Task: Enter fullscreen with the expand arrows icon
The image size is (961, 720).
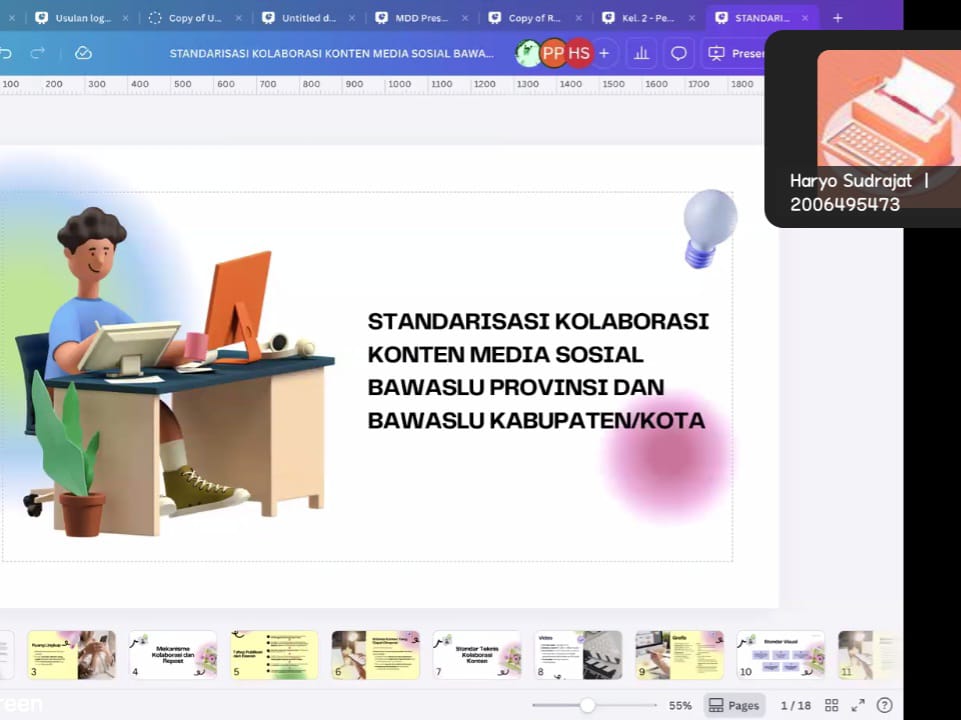Action: (857, 705)
